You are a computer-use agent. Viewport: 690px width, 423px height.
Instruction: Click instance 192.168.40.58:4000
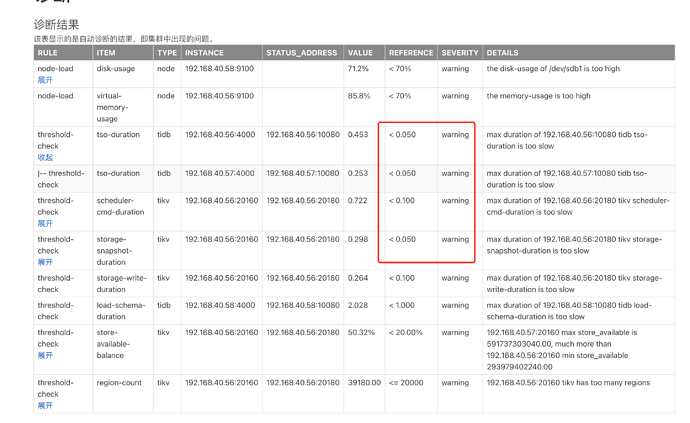[220, 305]
